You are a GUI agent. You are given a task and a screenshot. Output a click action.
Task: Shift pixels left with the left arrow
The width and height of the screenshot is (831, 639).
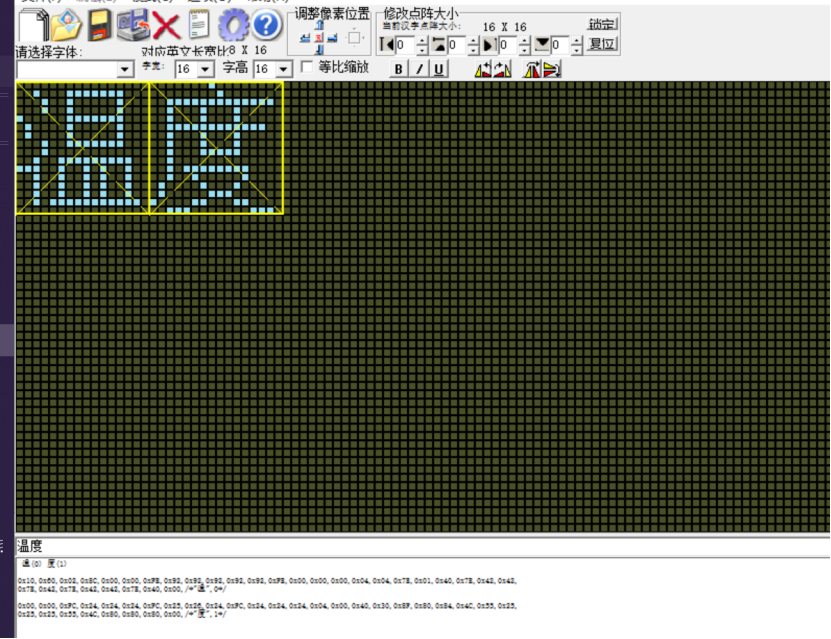coord(305,38)
